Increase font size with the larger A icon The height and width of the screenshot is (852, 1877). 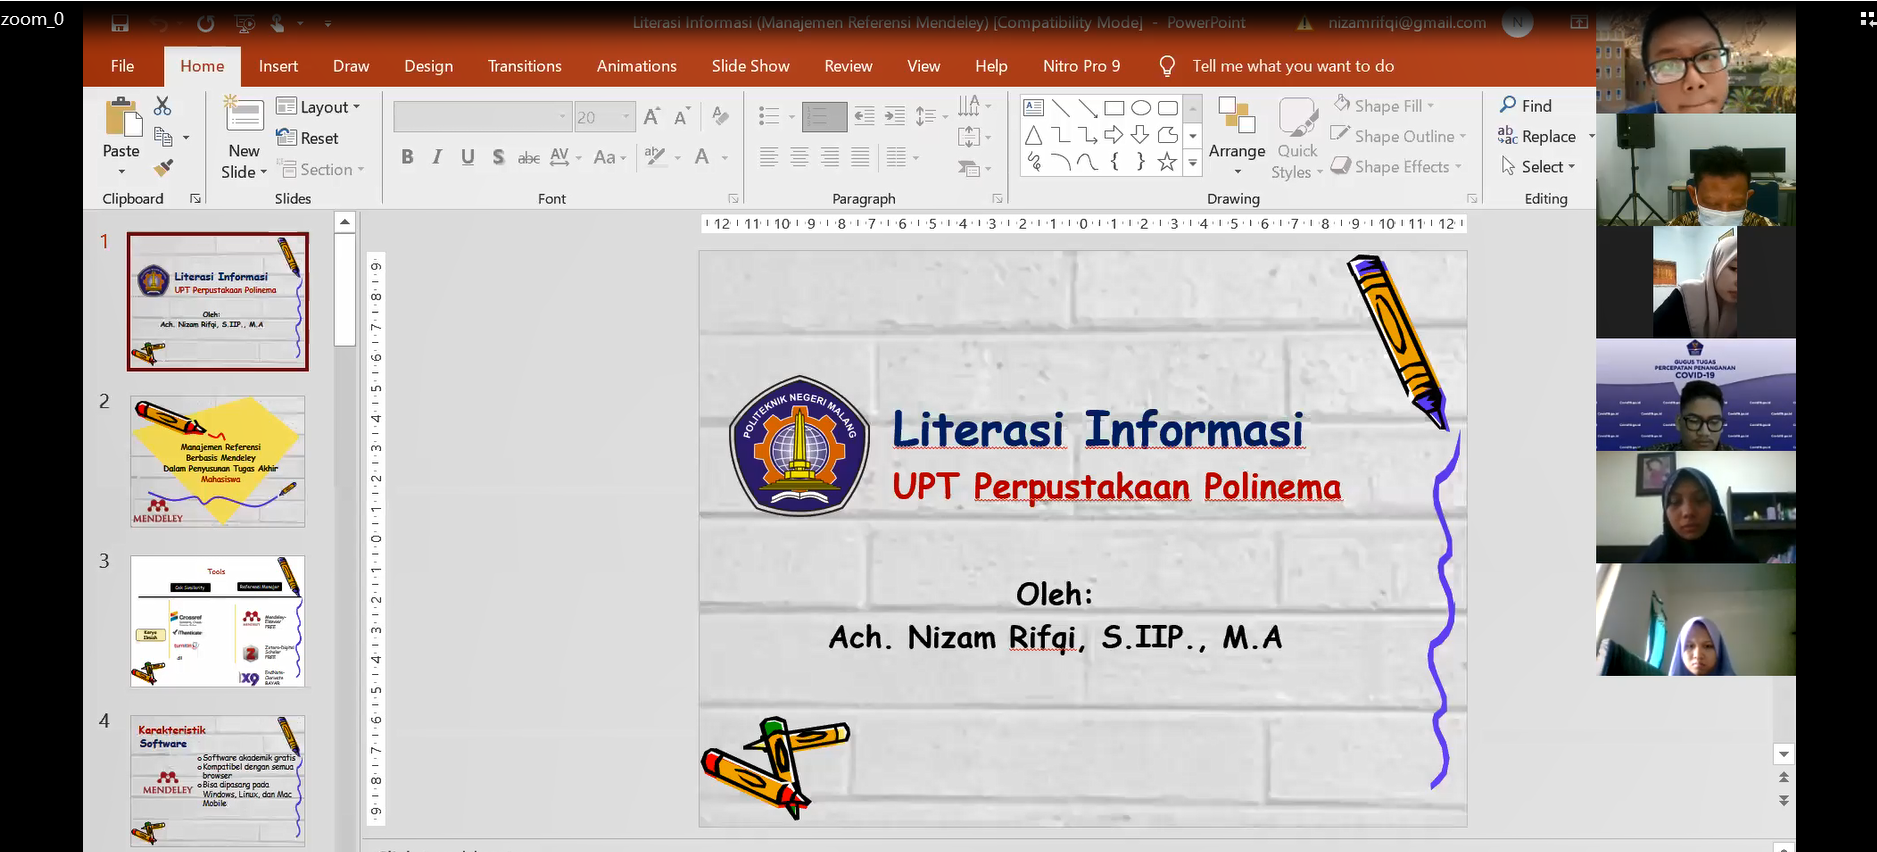click(652, 117)
